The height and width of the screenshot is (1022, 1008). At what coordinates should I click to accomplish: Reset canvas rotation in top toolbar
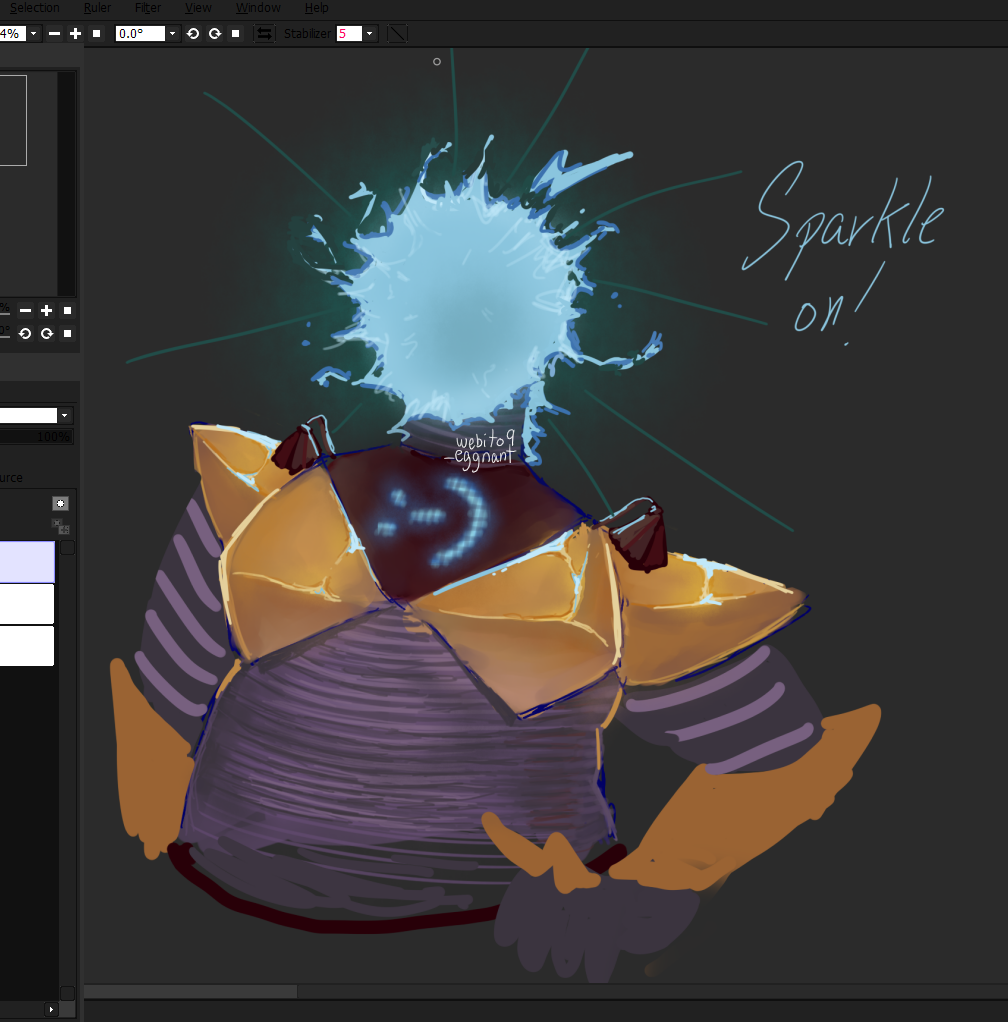coord(236,34)
